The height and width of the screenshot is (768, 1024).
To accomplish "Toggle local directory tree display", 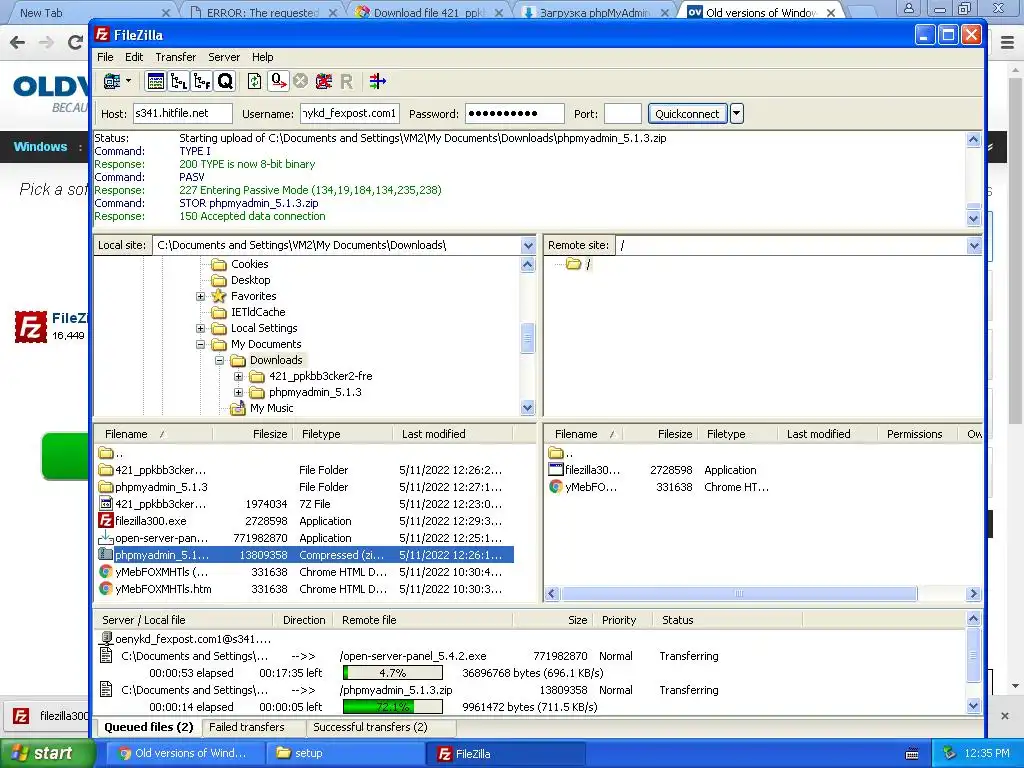I will pyautogui.click(x=178, y=82).
